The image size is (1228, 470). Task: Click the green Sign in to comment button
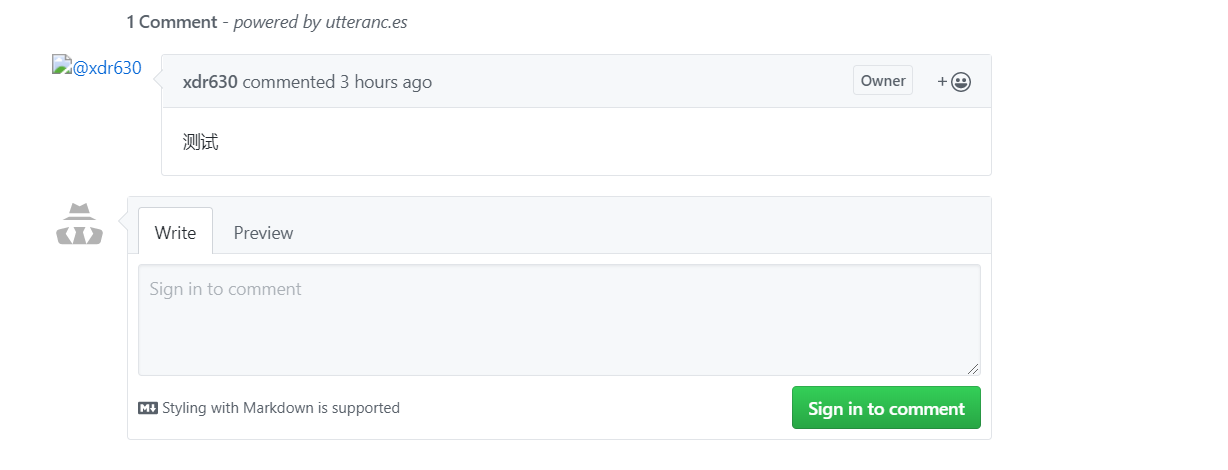point(886,408)
